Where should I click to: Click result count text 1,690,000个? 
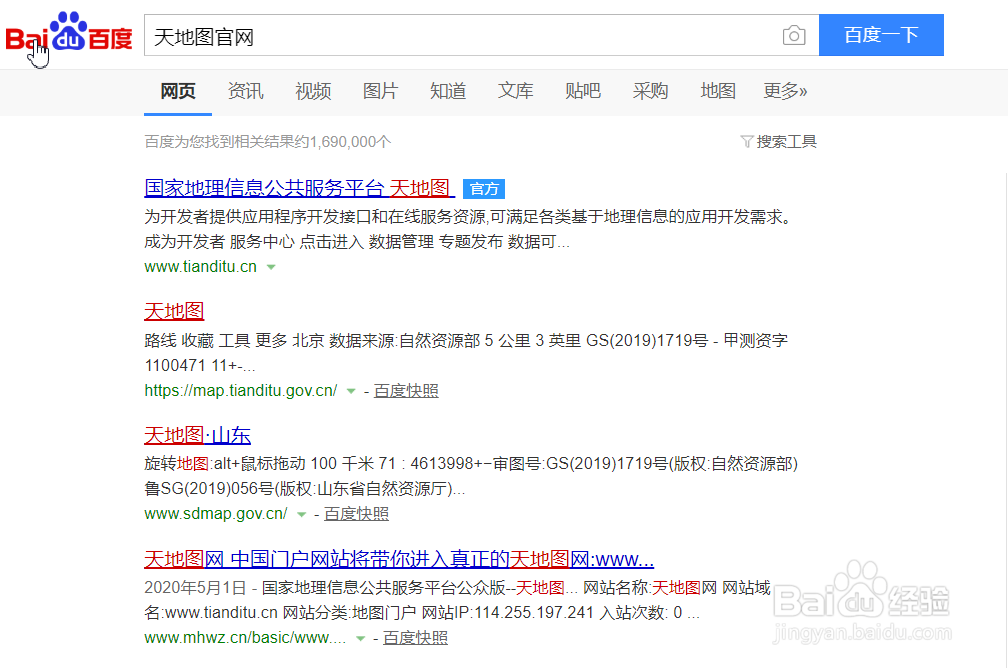coord(350,142)
